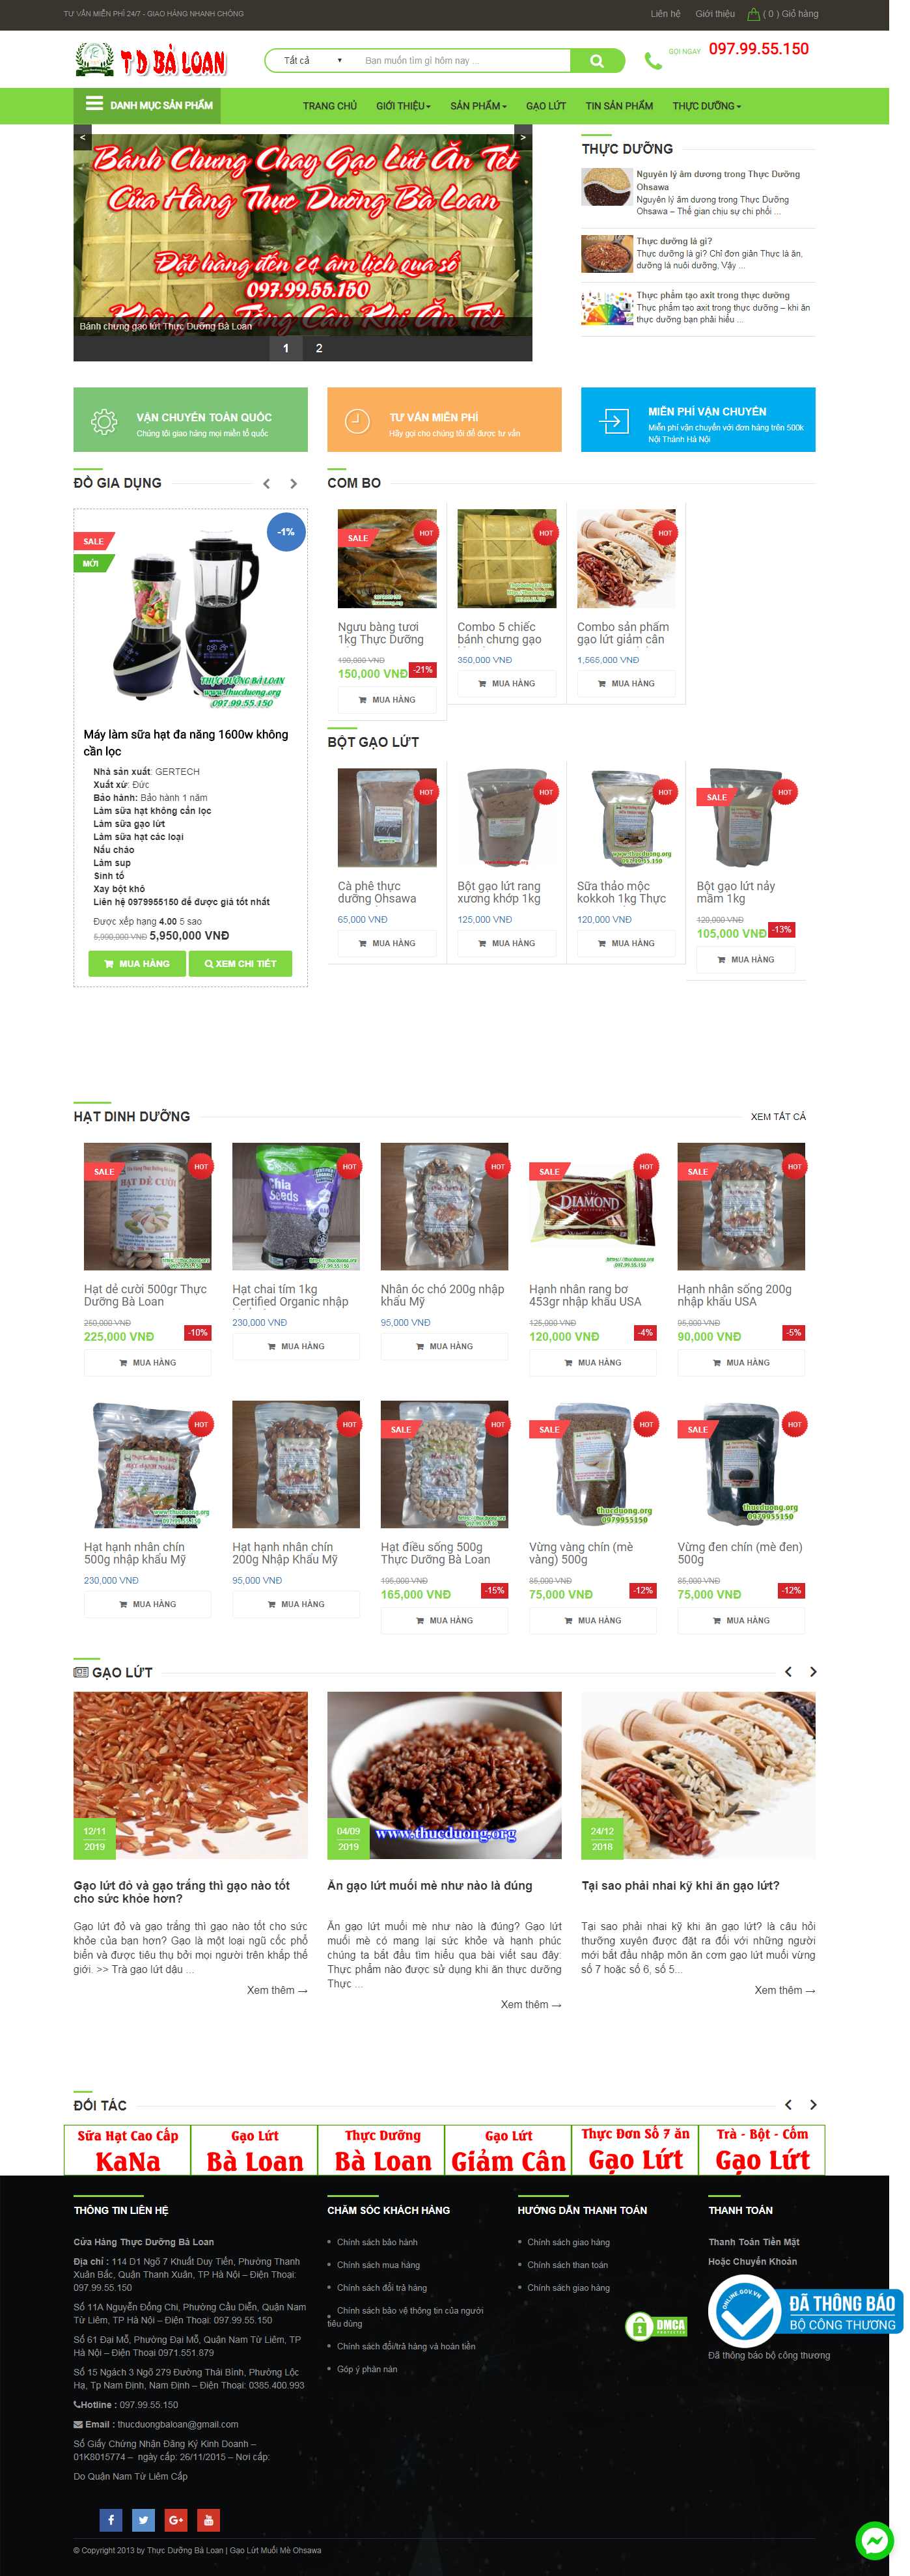Open the shopping cart Giỏ hàng icon
Viewport: 910px width, 2576px height.
pos(754,14)
